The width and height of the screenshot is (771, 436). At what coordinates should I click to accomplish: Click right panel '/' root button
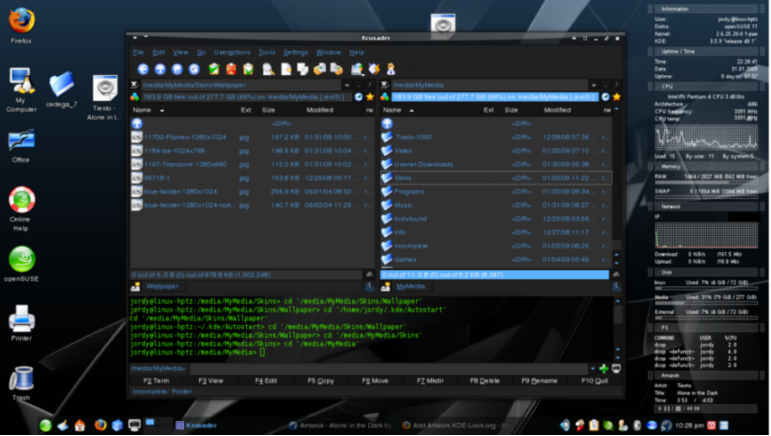coord(617,85)
